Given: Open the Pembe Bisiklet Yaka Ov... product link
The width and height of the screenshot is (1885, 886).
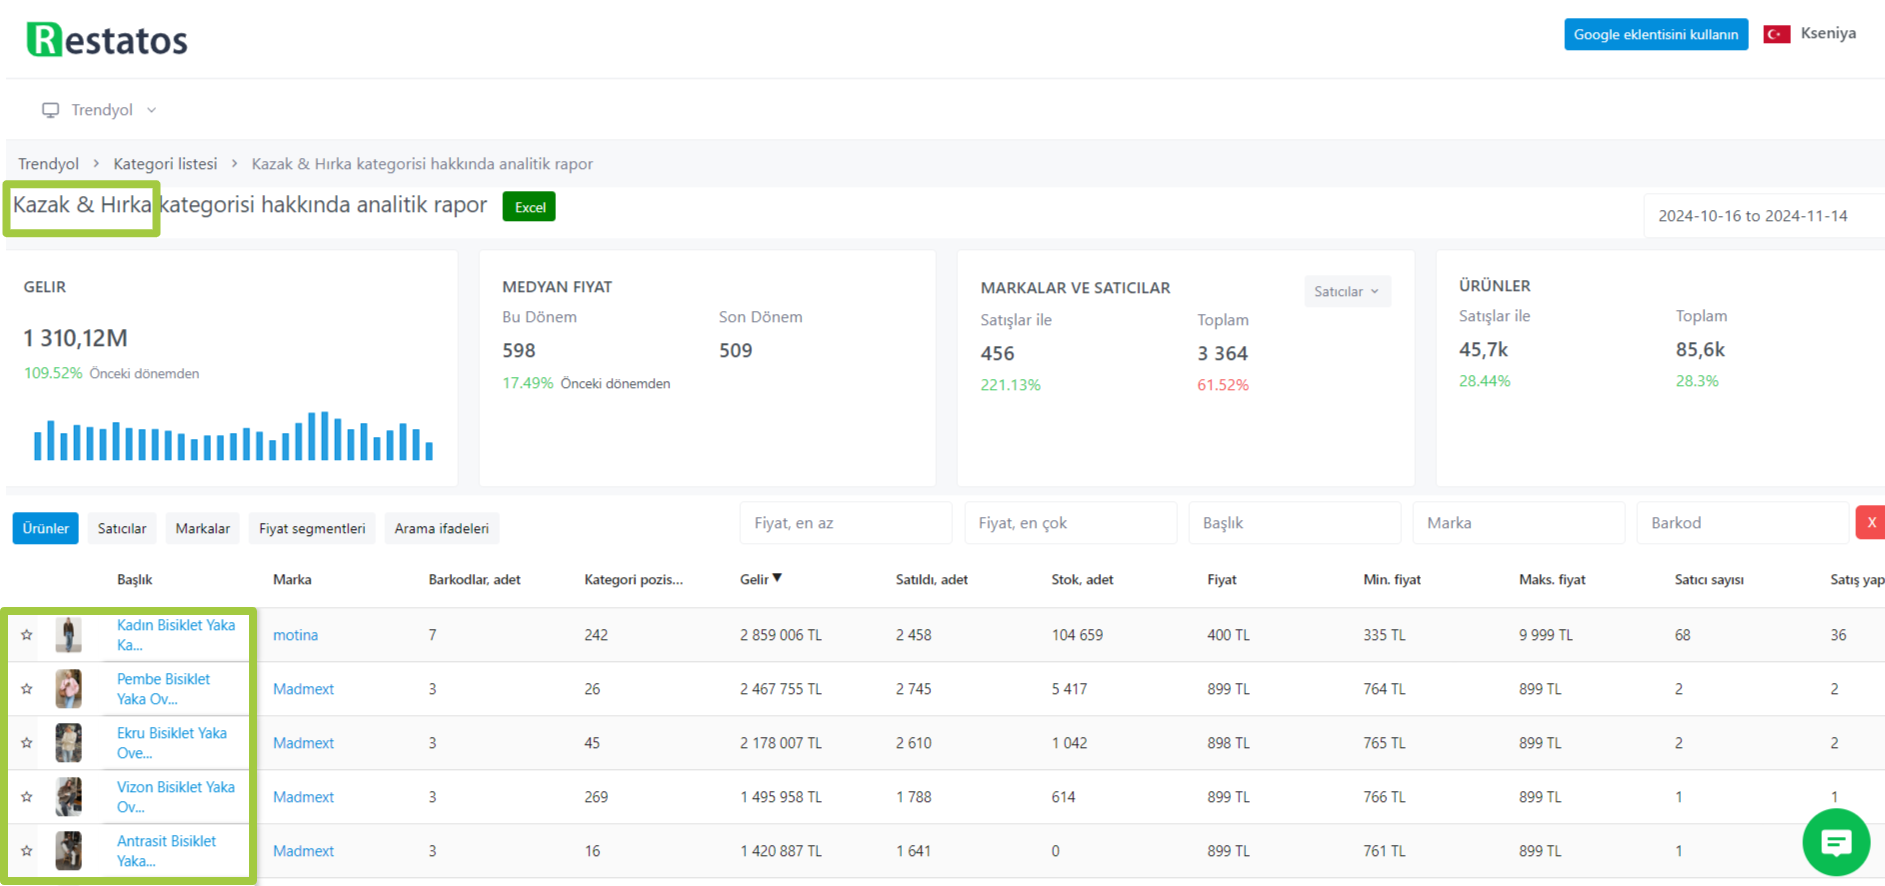Looking at the screenshot, I should point(164,689).
